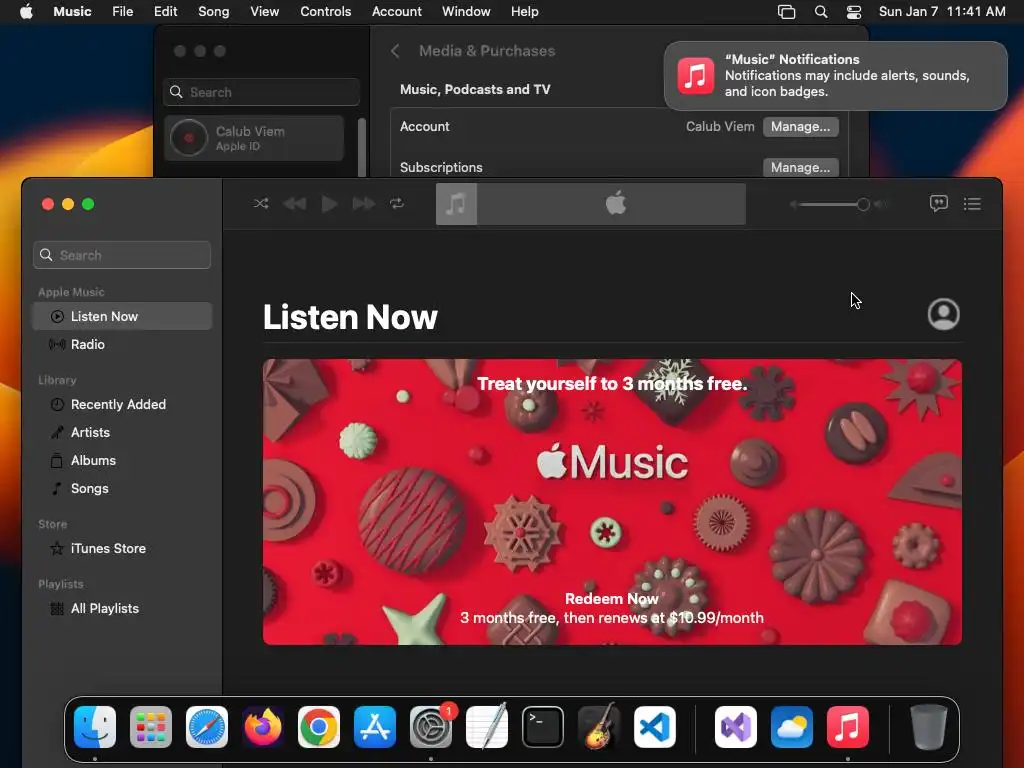Open iTunes Store in the sidebar
1024x768 pixels.
(122, 549)
